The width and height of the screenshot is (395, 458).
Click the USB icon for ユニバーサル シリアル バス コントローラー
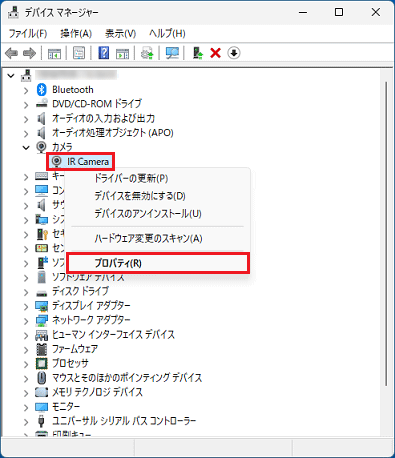tap(41, 421)
